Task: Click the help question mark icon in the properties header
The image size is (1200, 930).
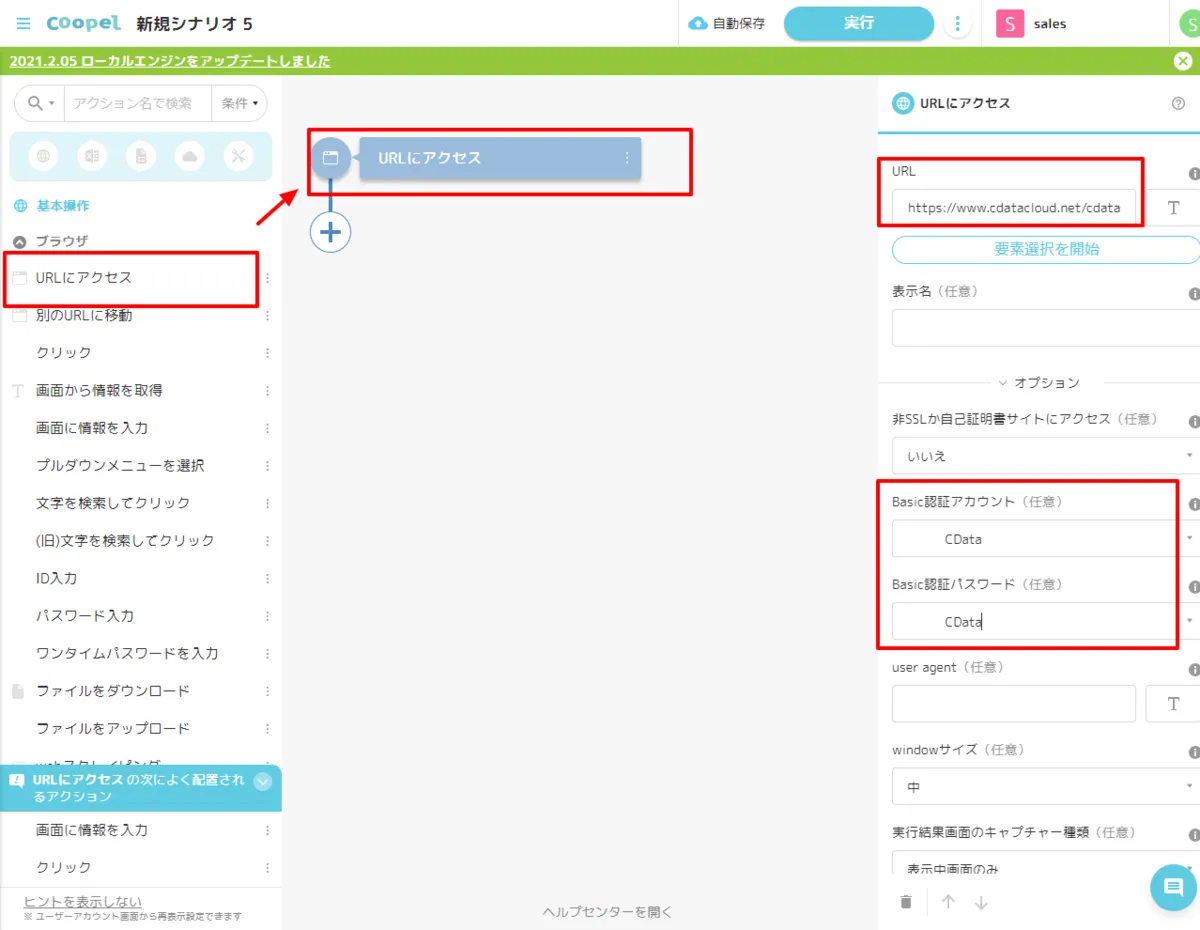Action: point(1178,103)
